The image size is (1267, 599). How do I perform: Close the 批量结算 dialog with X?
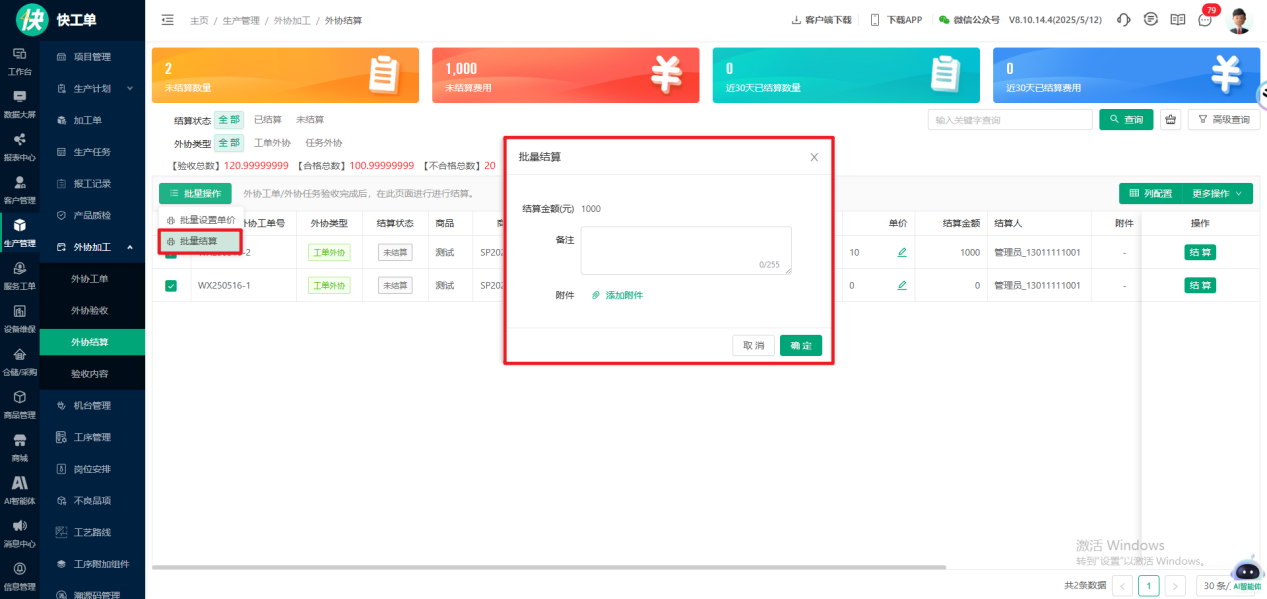coord(814,157)
